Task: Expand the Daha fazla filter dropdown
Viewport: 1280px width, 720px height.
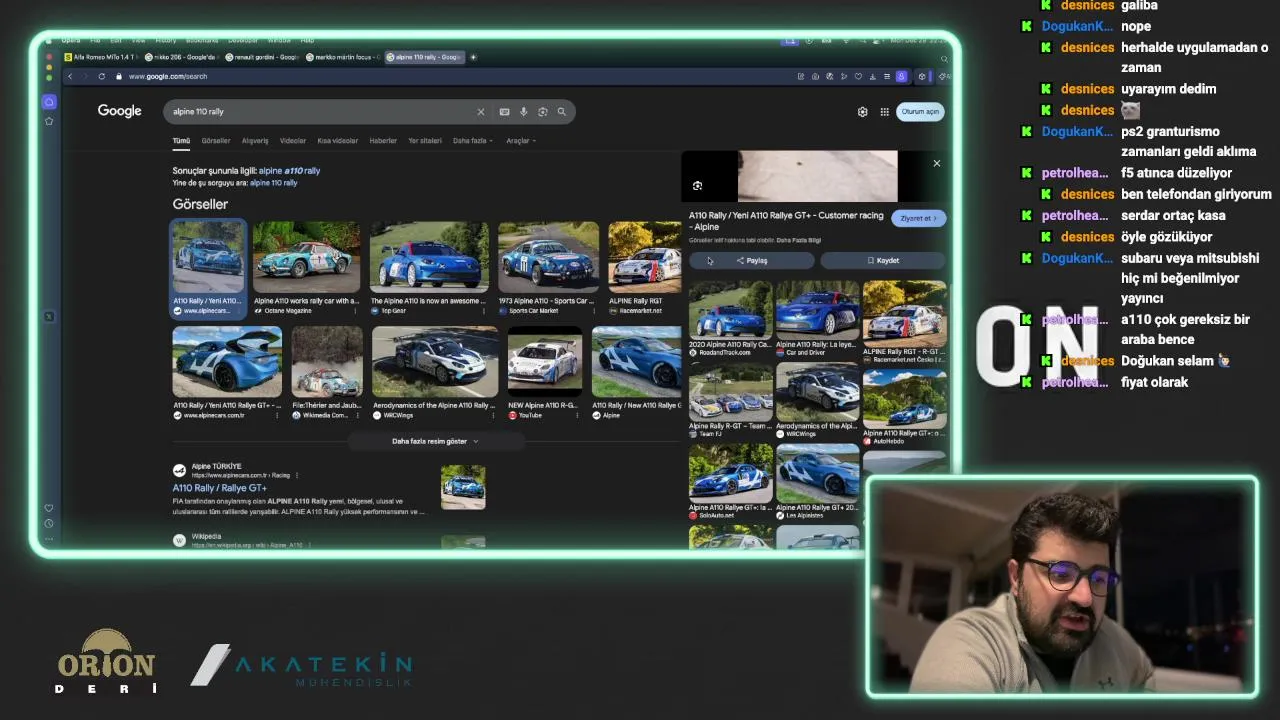Action: pyautogui.click(x=472, y=141)
